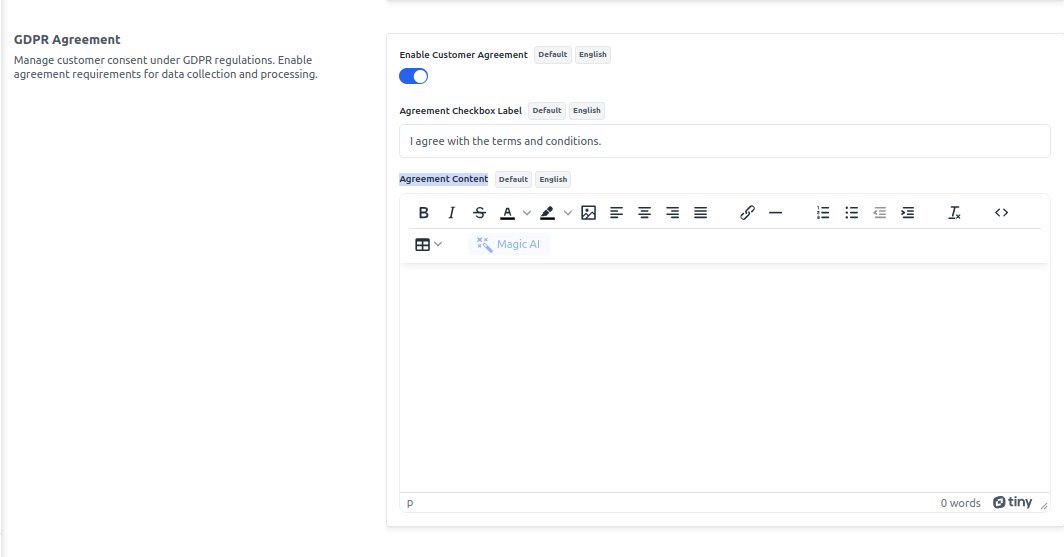Viewport: 1064px width, 557px height.
Task: Click the Default badge beside Agreement Checkbox Label
Action: pyautogui.click(x=547, y=111)
